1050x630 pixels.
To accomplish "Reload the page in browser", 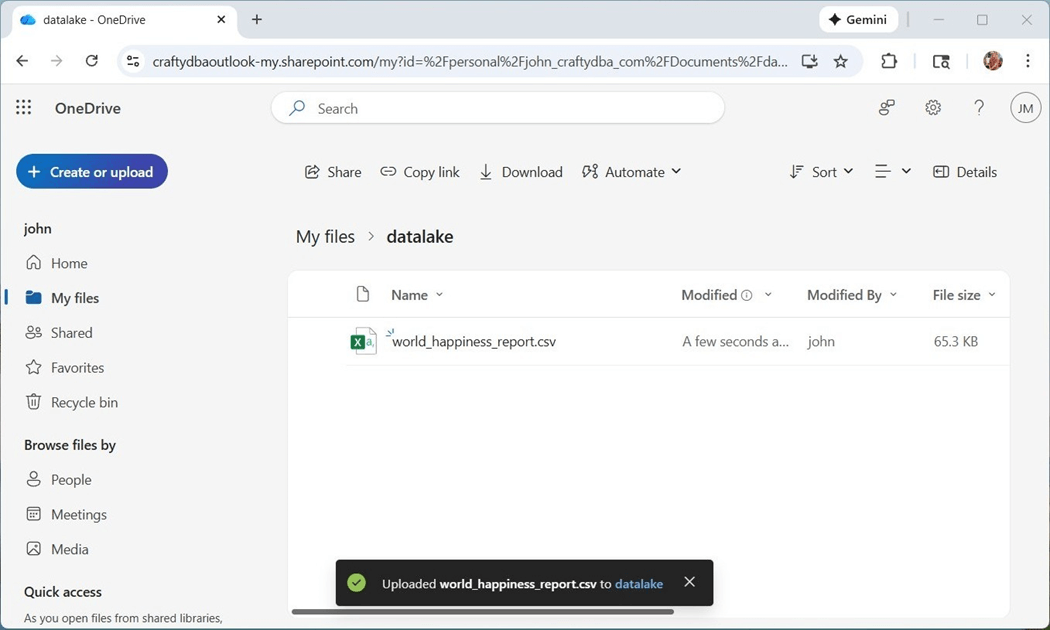I will (x=92, y=62).
